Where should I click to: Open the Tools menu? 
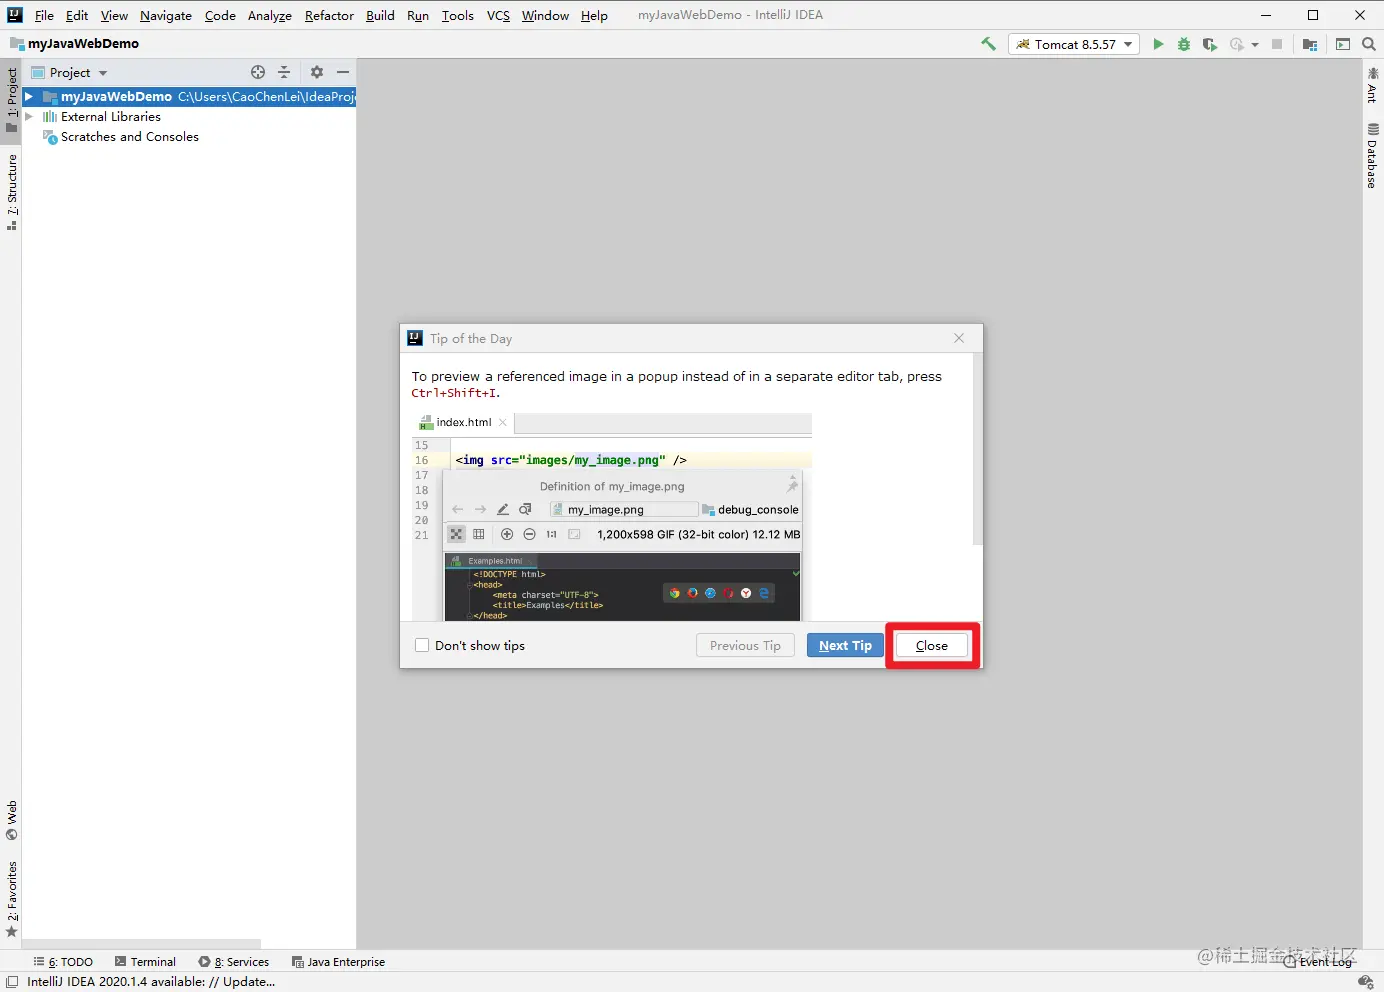click(458, 15)
